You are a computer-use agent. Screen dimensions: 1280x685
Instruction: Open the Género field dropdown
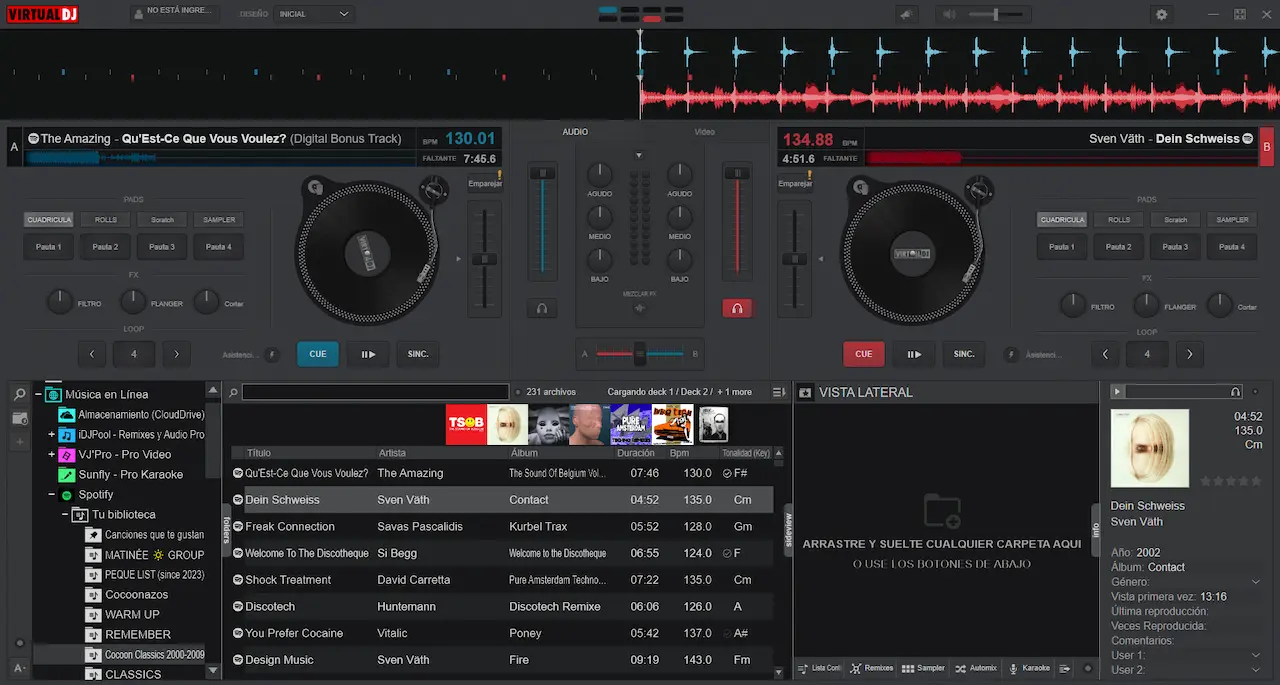tap(1256, 582)
